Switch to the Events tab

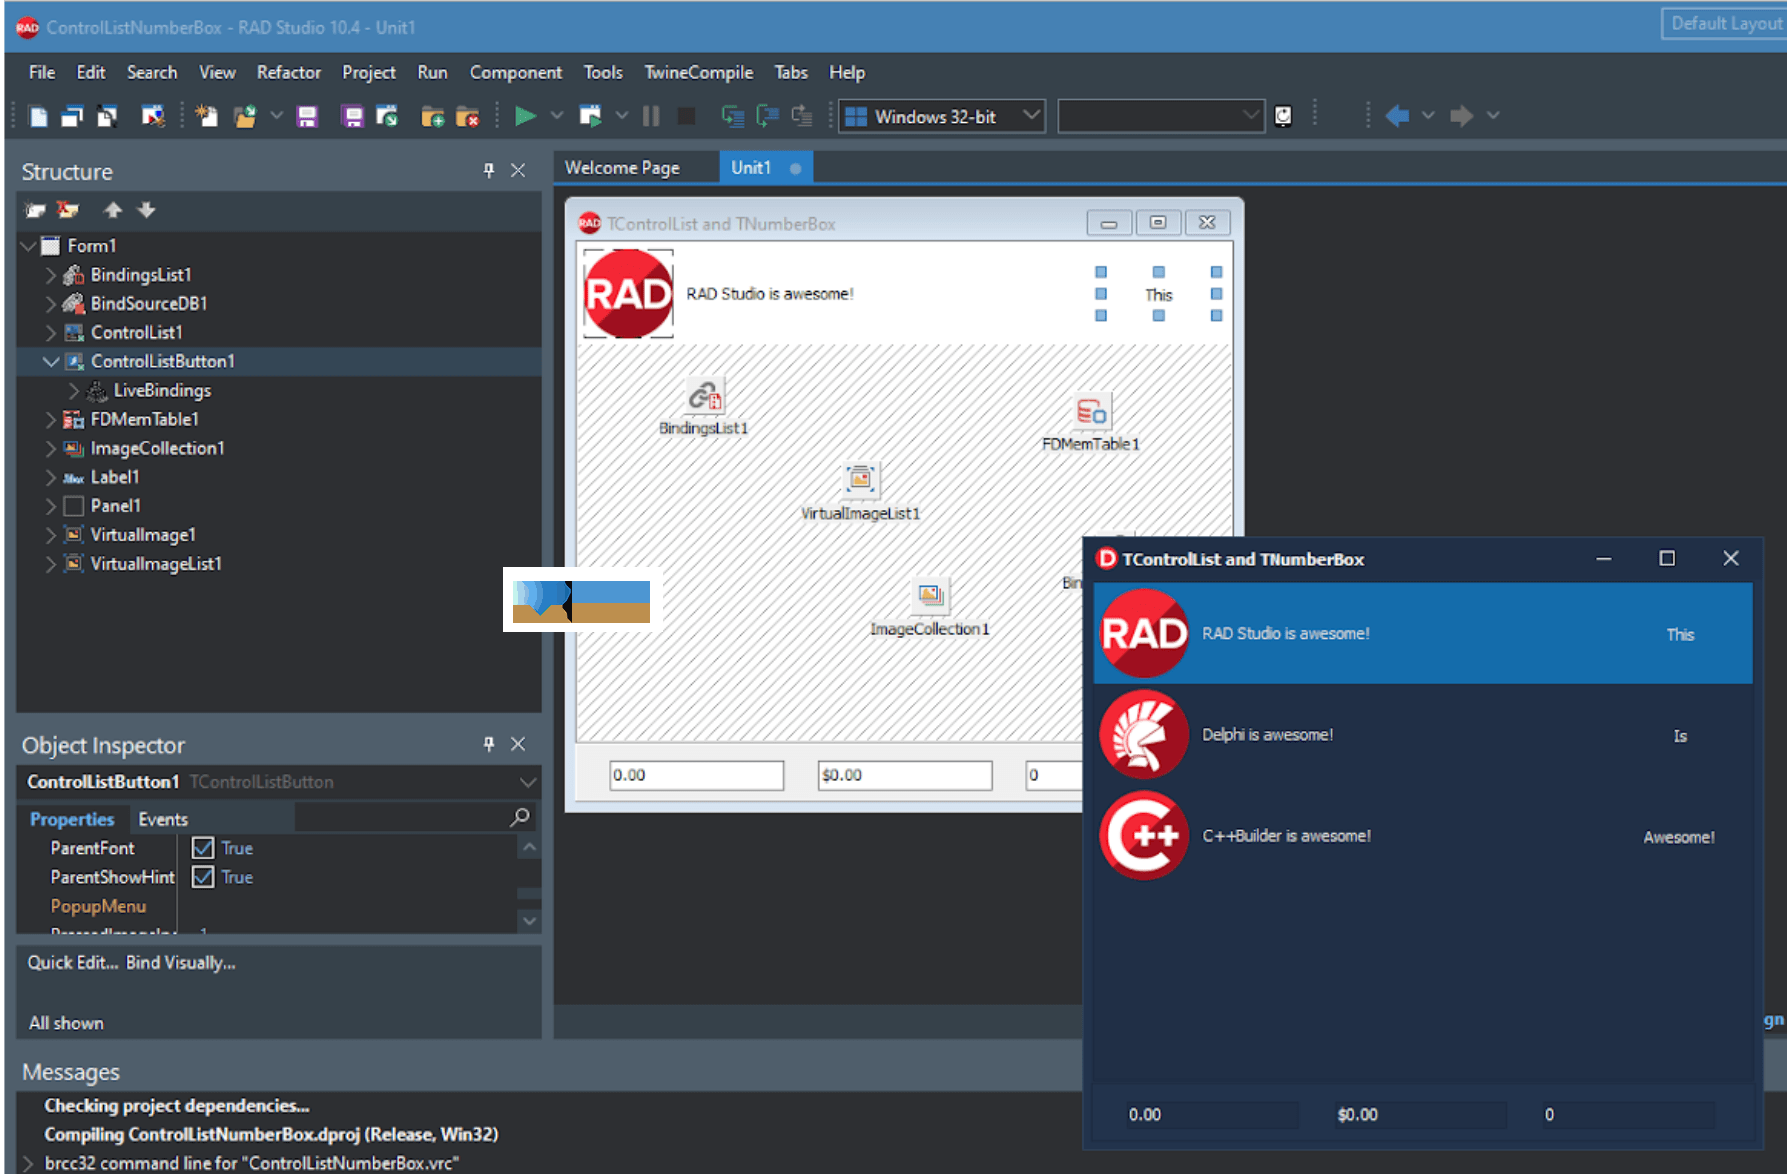pos(163,819)
